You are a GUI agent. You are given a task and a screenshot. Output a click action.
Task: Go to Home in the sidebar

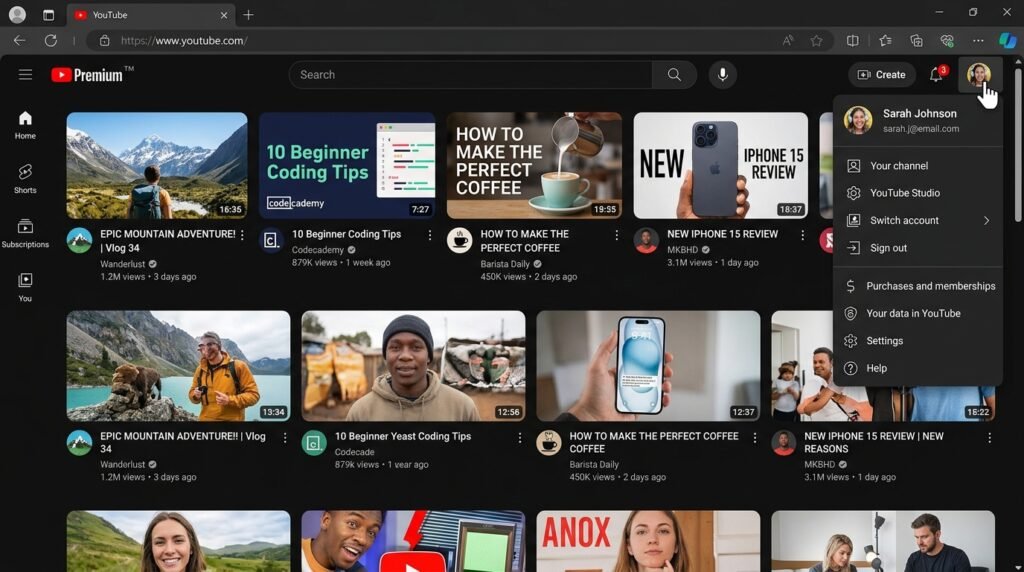pos(25,125)
